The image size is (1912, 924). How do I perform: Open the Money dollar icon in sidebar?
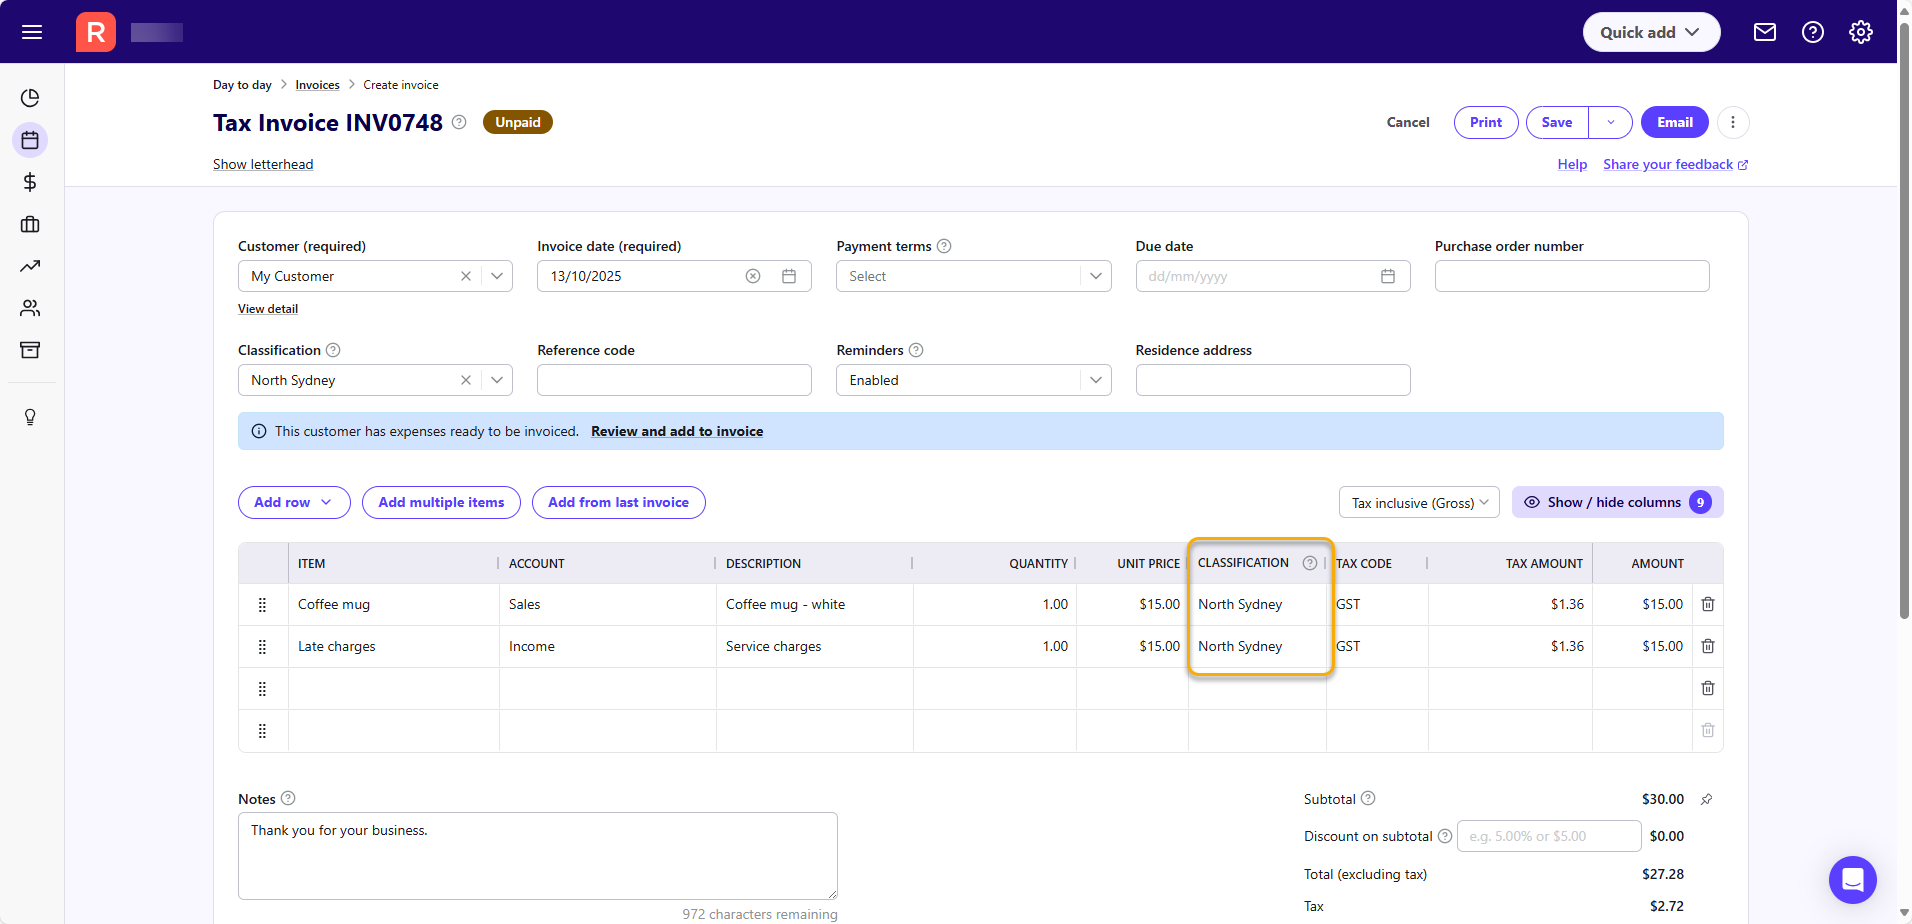(30, 182)
